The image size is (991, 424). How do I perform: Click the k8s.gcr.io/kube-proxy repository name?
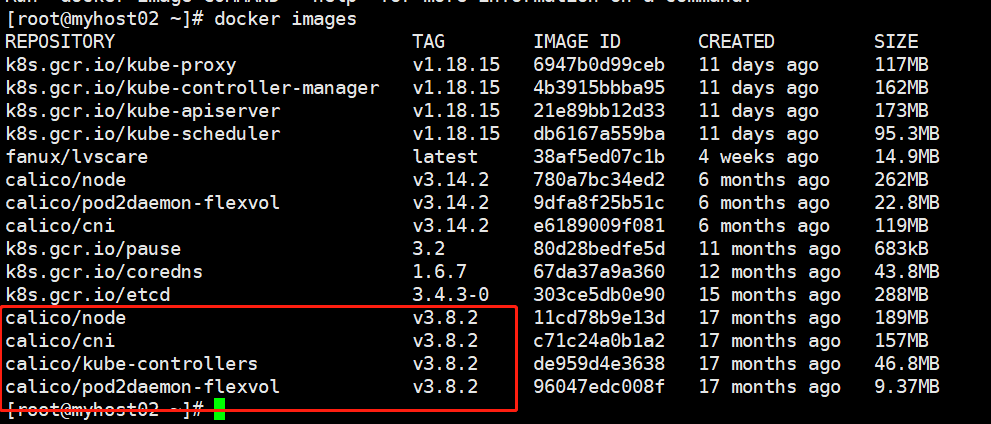[121, 65]
